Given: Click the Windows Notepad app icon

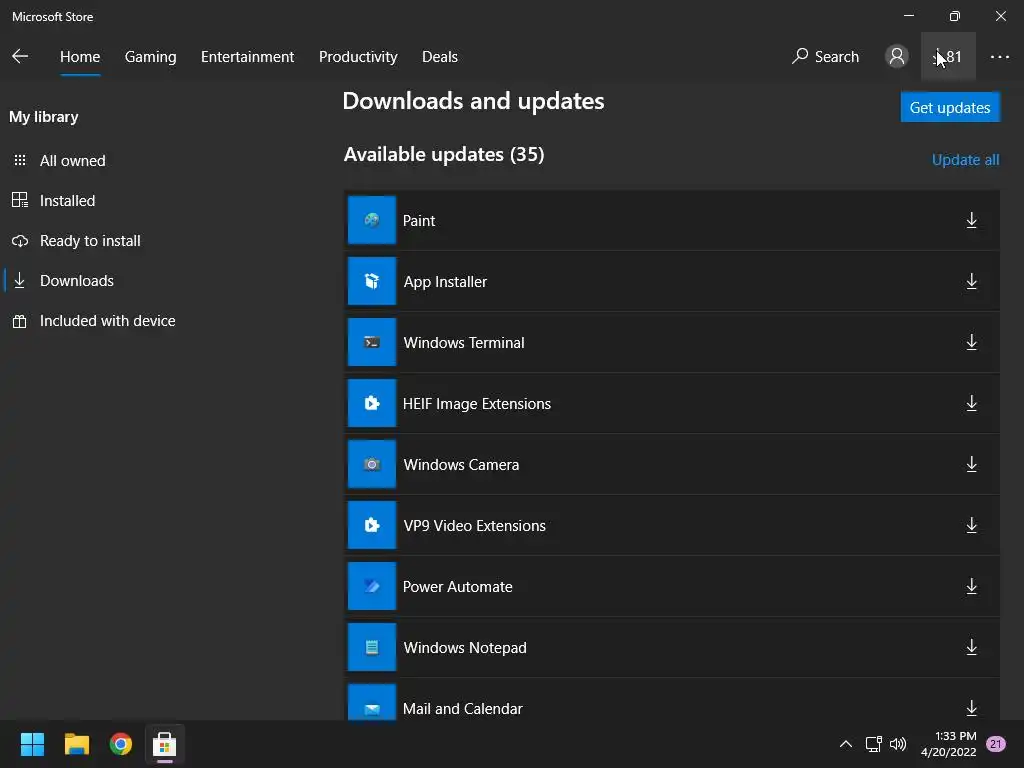Looking at the screenshot, I should tap(372, 647).
